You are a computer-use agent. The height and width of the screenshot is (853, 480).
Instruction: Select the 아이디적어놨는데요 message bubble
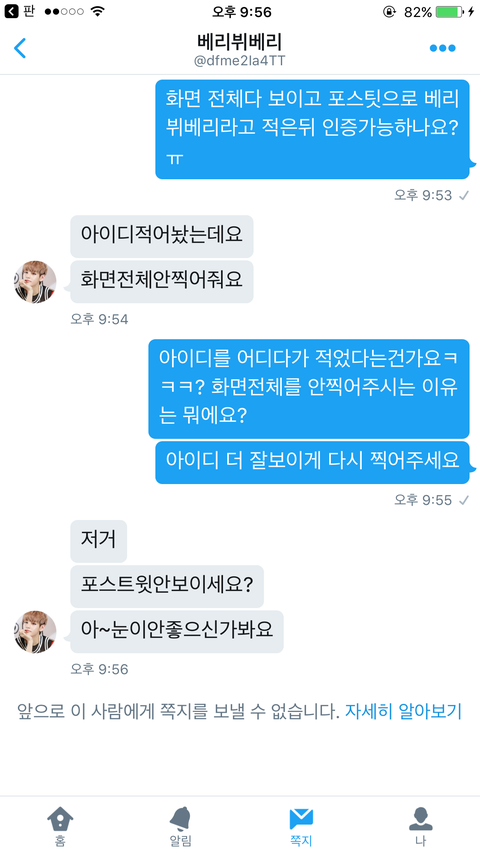(162, 237)
